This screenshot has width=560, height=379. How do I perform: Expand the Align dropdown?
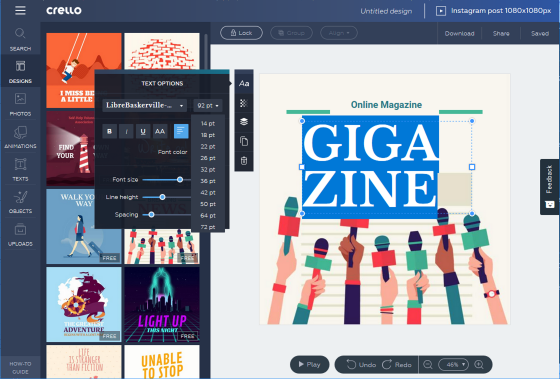pyautogui.click(x=339, y=33)
